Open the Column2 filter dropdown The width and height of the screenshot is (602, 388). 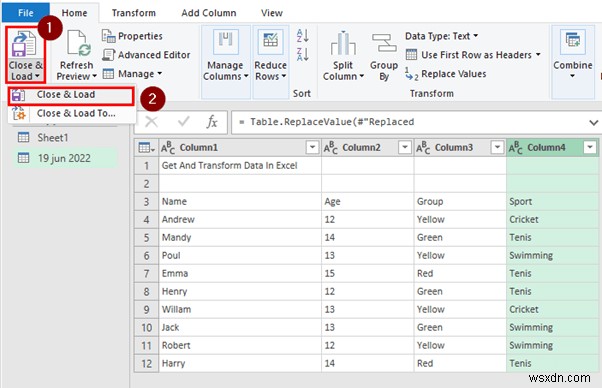tap(405, 147)
